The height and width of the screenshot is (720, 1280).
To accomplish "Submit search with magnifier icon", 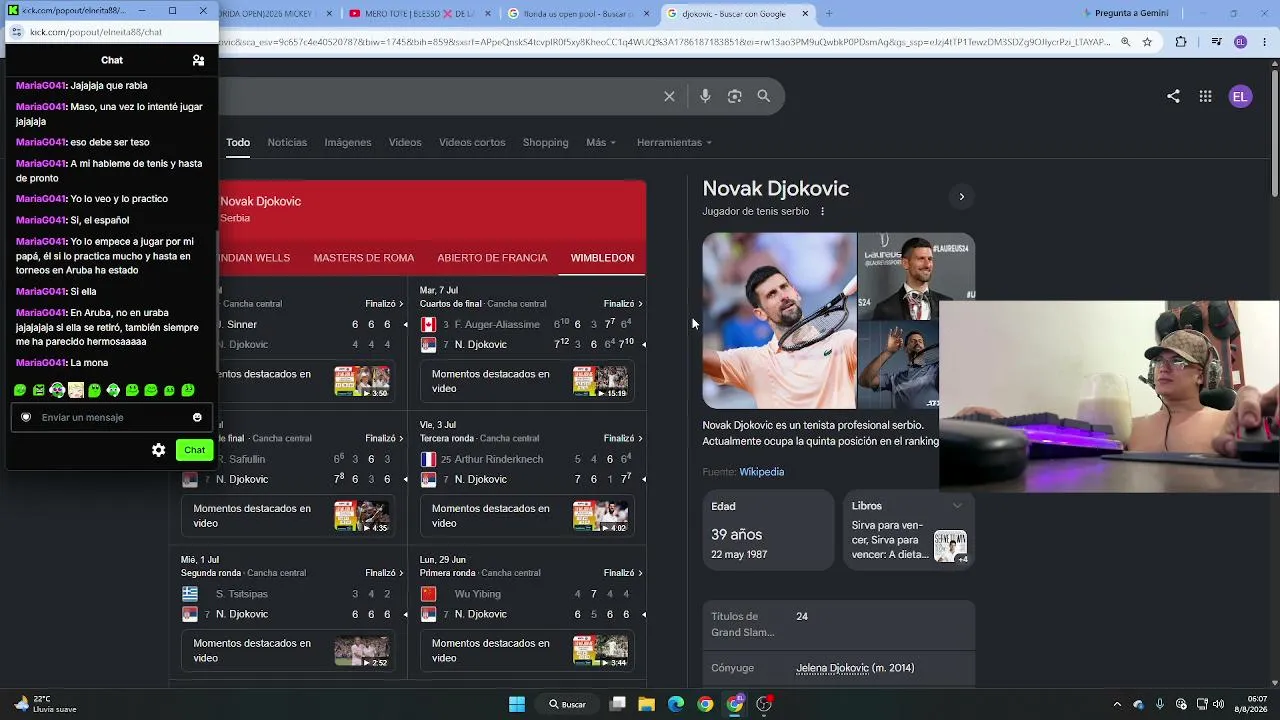I will 764,96.
